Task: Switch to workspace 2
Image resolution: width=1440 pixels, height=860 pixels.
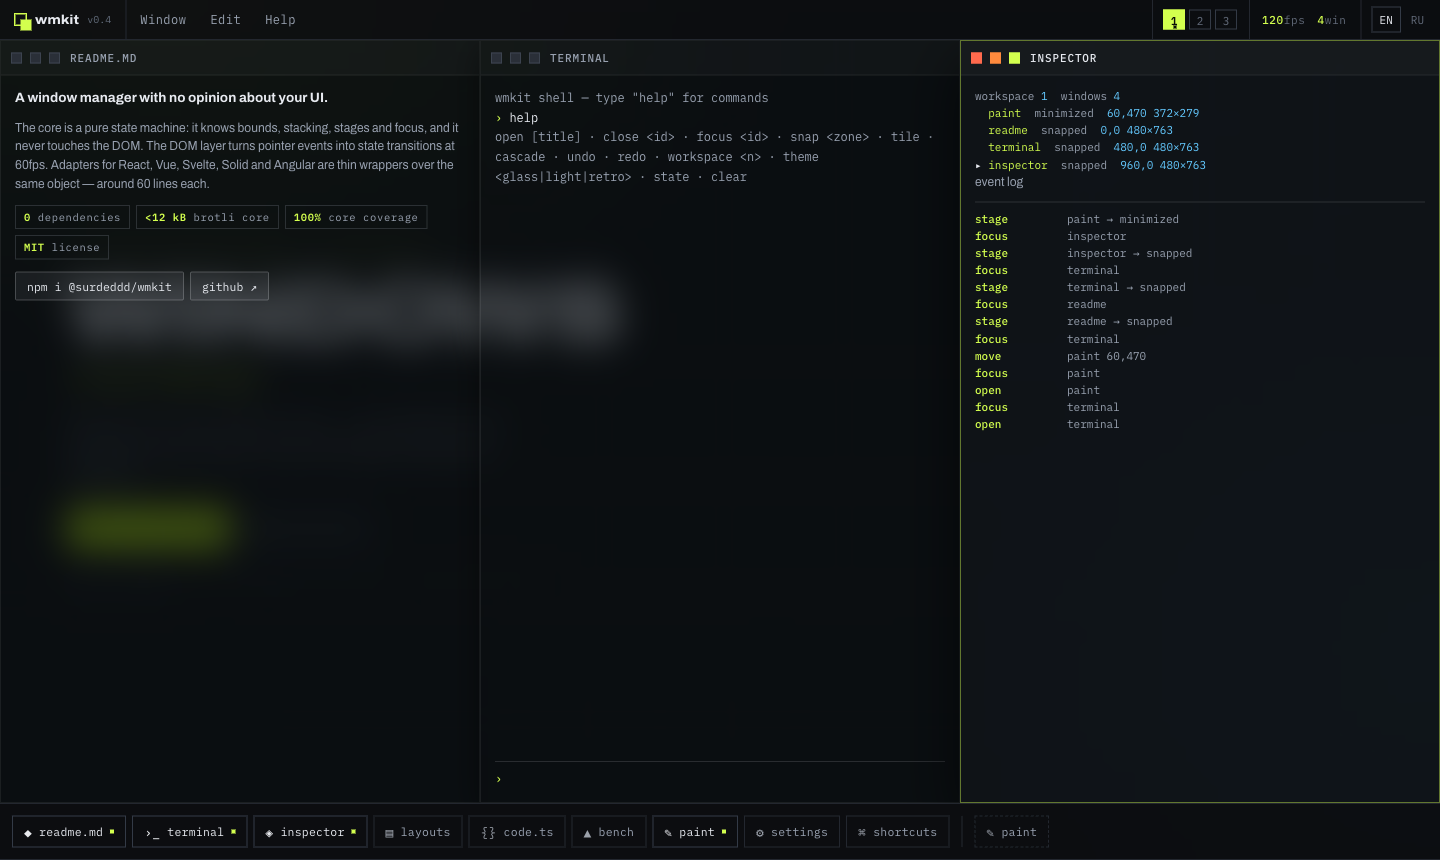Action: 1200,20
